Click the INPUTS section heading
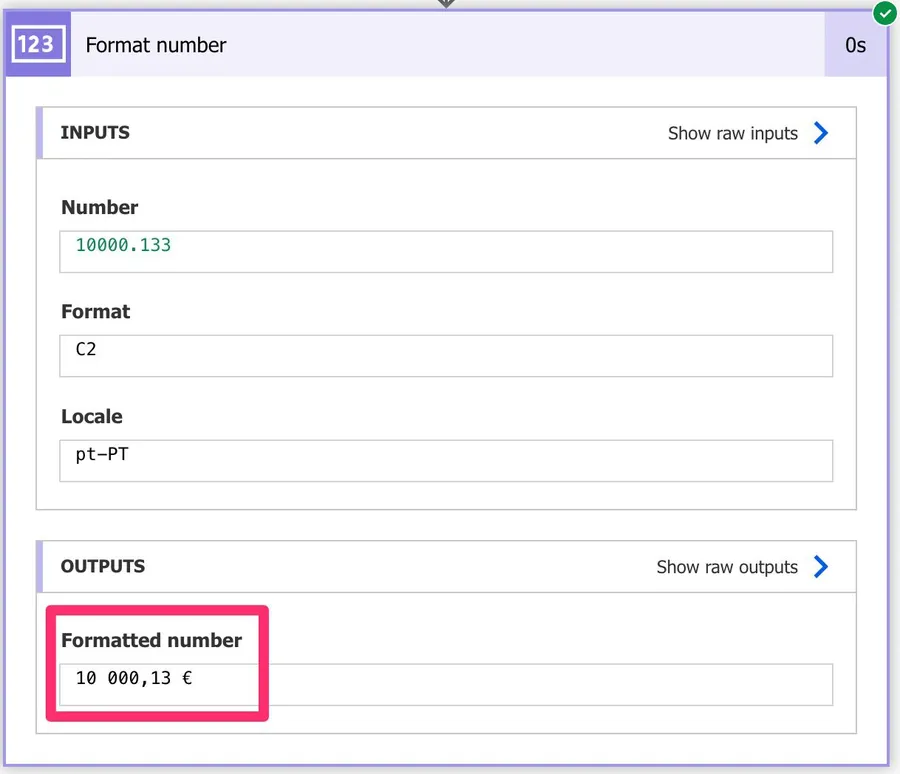Screen dimensions: 900x774 tap(95, 133)
